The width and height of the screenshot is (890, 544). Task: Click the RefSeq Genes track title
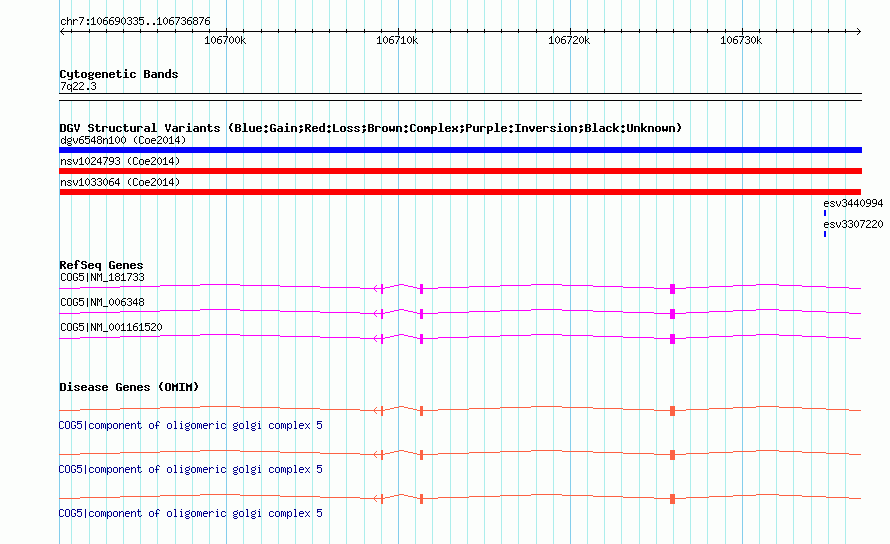tap(101, 265)
